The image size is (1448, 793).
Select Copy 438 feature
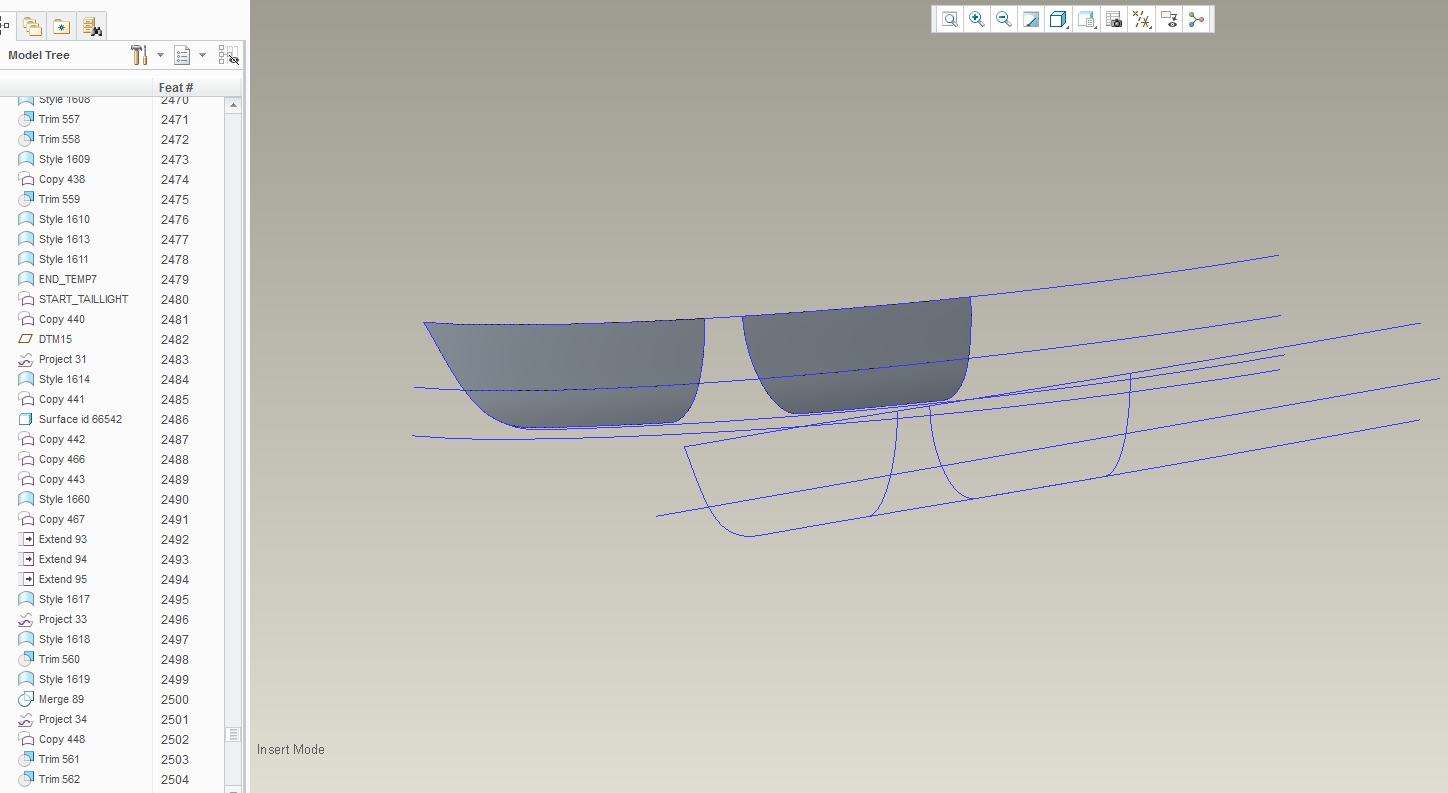coord(62,179)
